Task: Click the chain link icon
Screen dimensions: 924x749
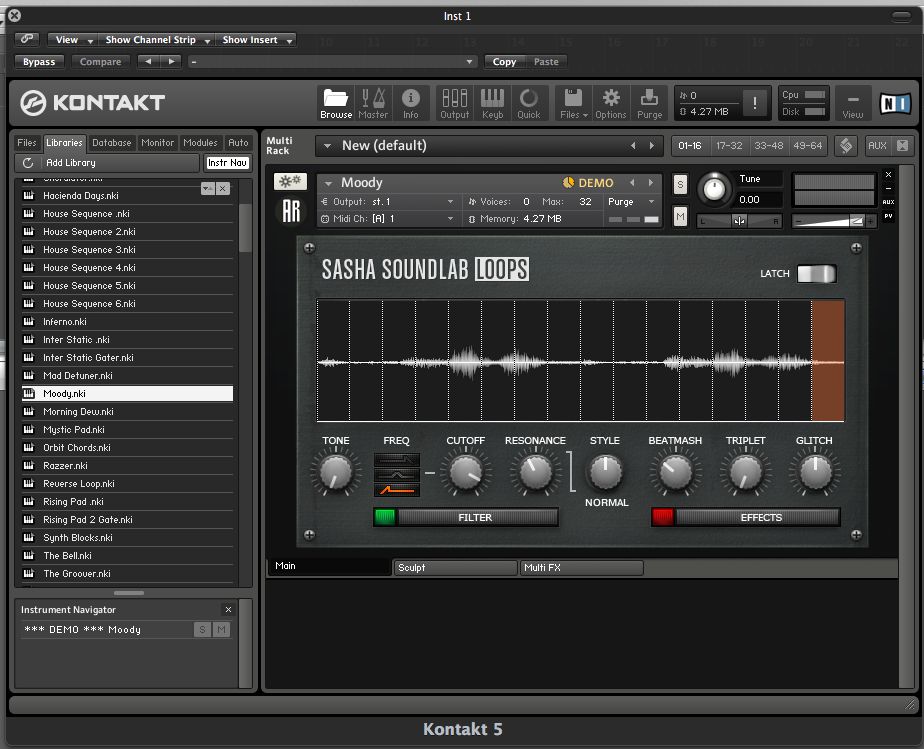Action: [27, 39]
